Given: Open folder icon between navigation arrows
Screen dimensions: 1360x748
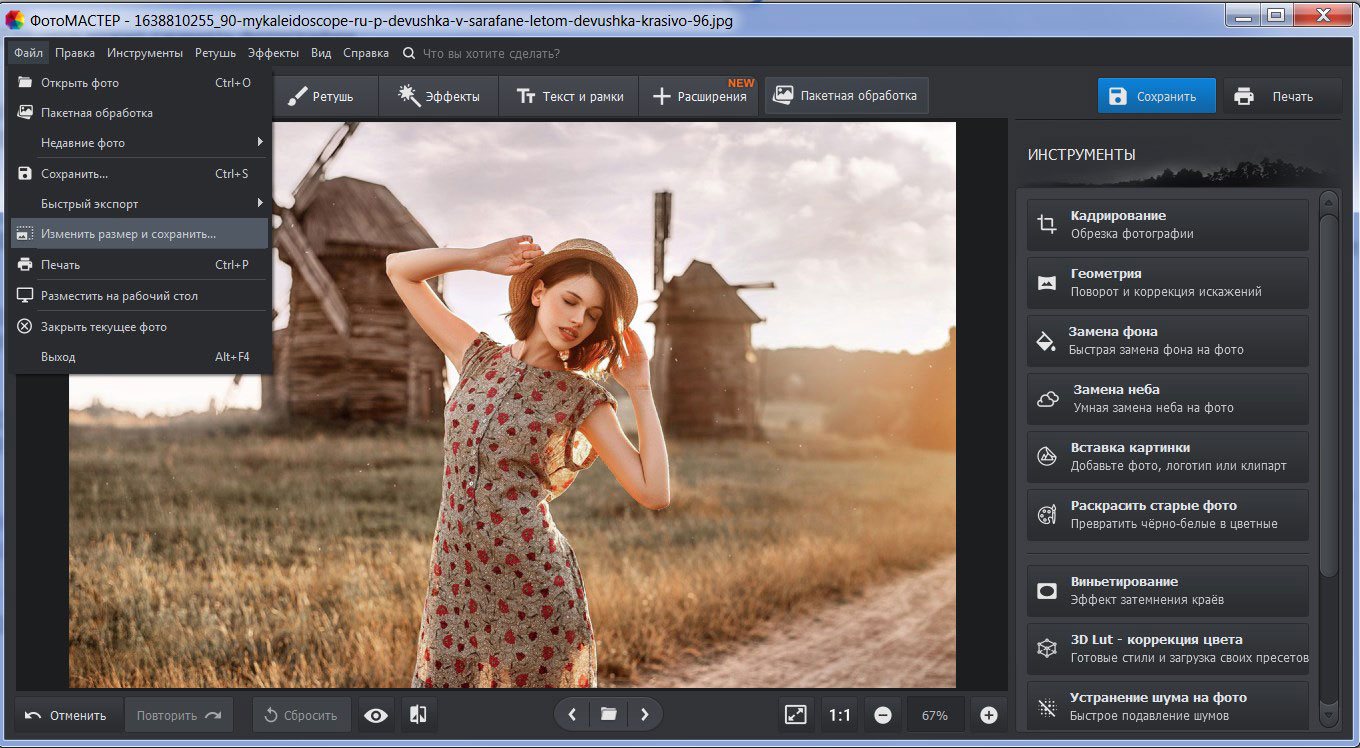Looking at the screenshot, I should point(608,714).
